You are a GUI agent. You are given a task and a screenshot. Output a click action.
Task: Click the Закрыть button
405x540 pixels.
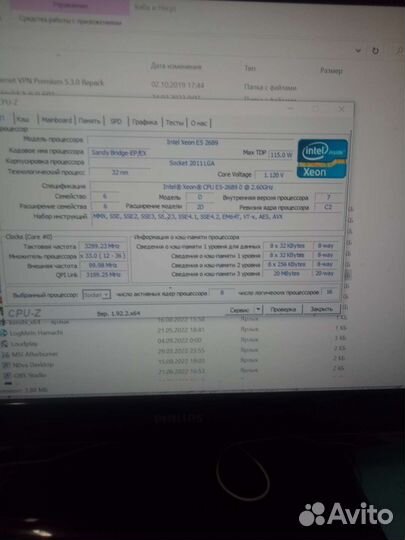[x=321, y=309]
